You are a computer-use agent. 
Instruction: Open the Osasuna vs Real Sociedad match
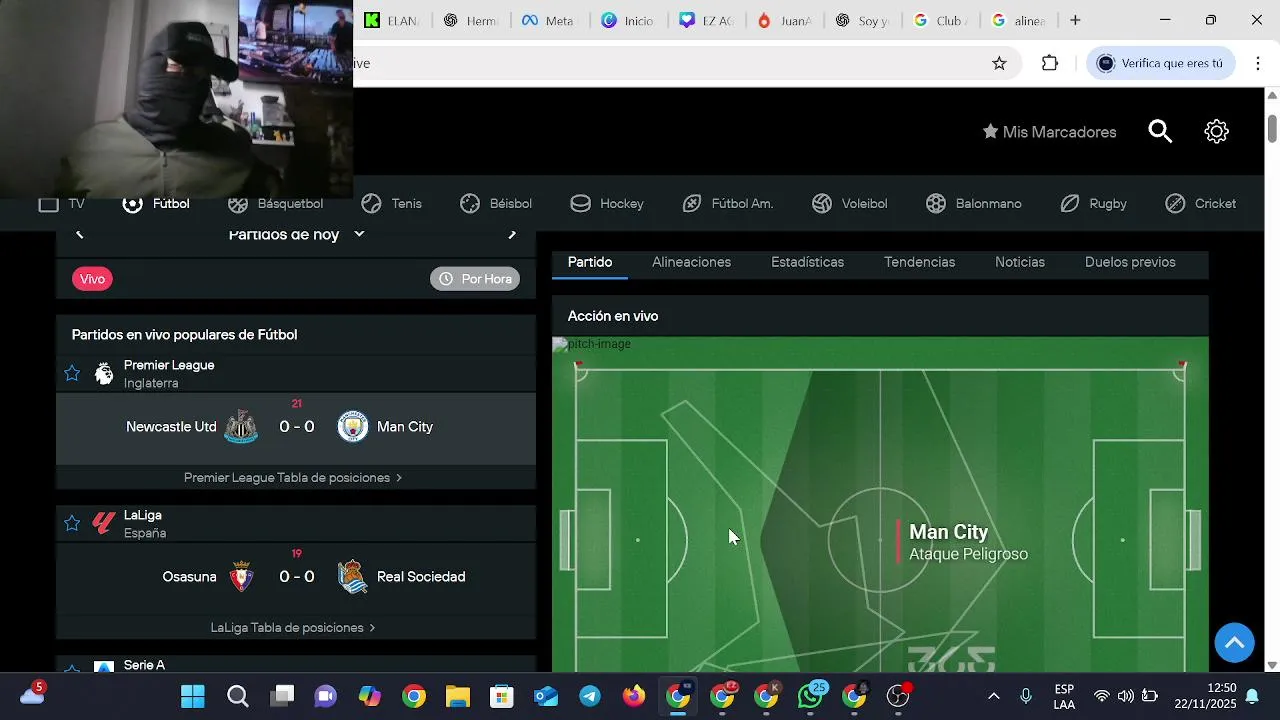pyautogui.click(x=296, y=578)
